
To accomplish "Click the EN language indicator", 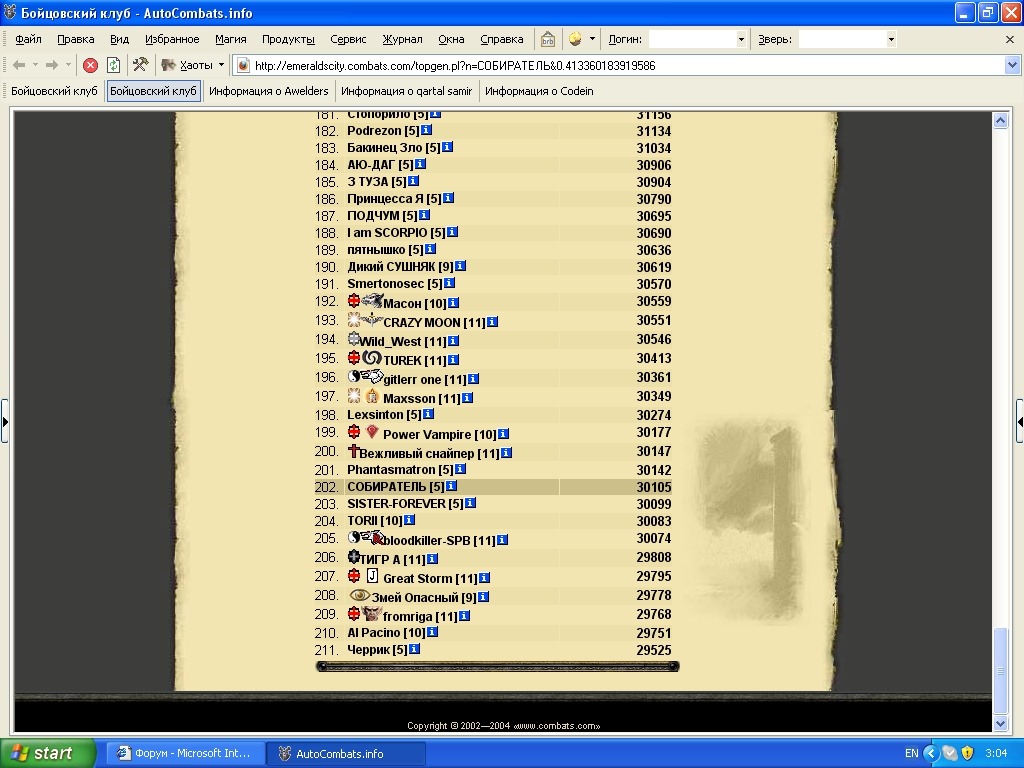I will pyautogui.click(x=912, y=753).
